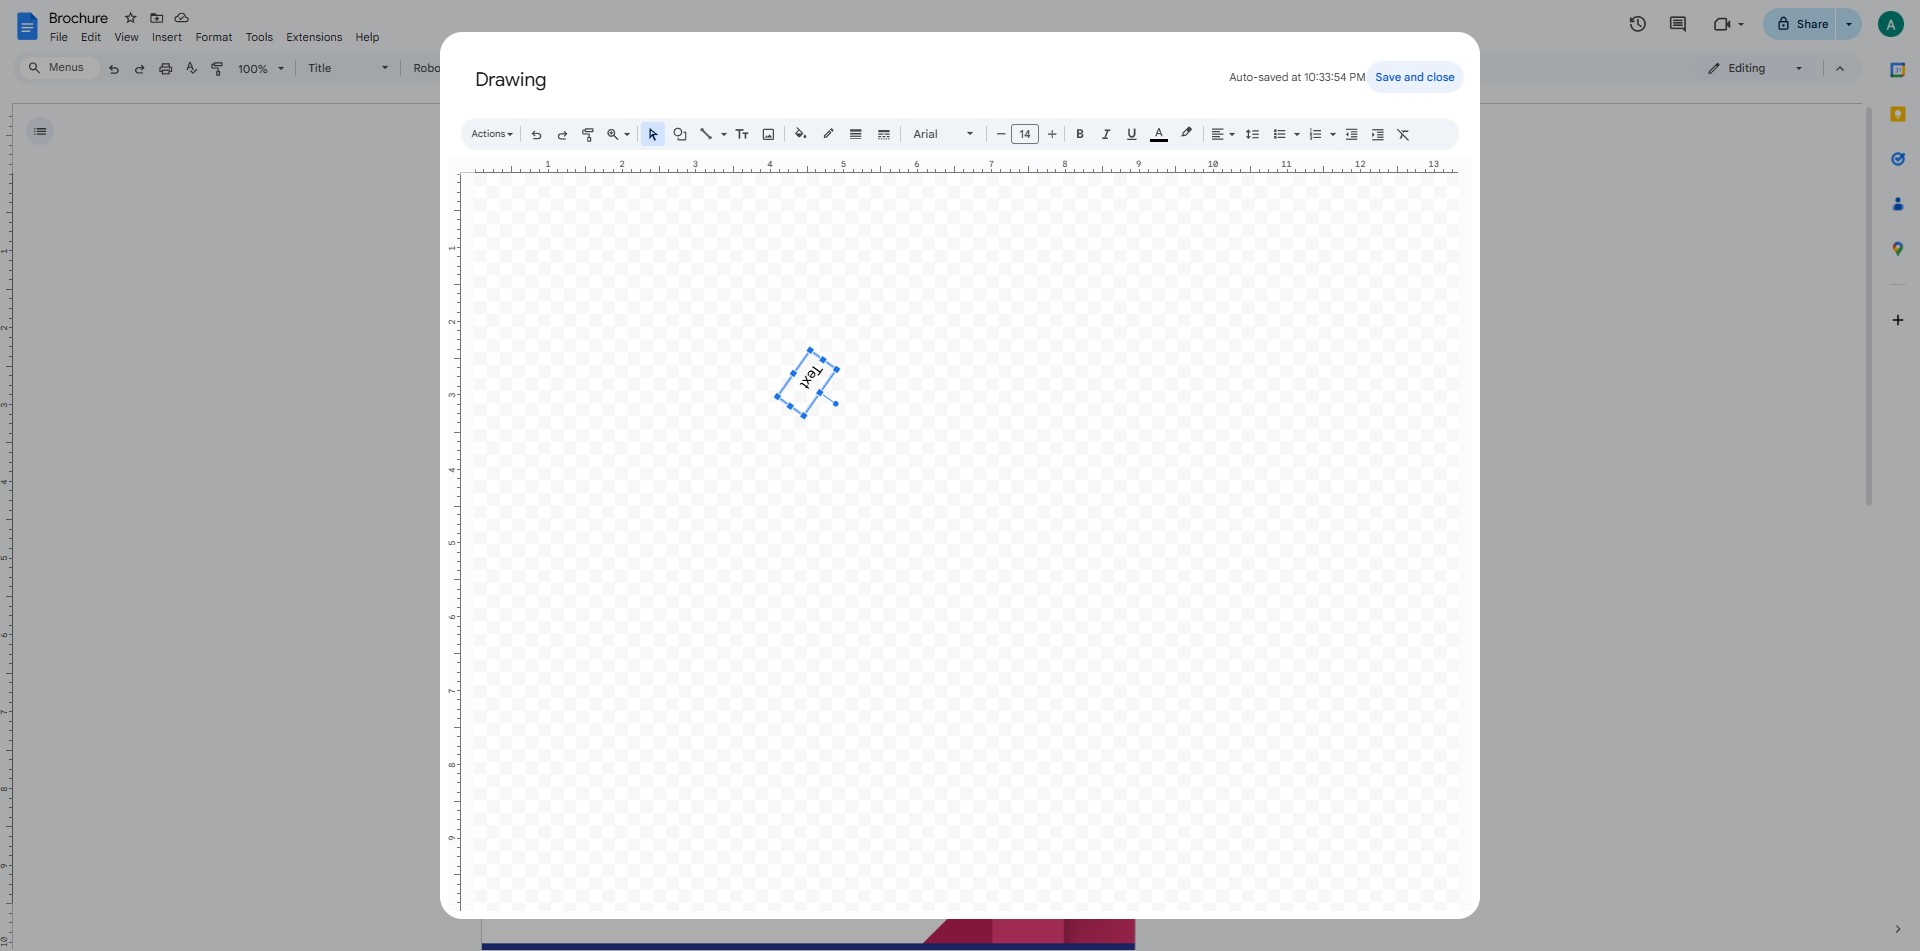Screen dimensions: 1920x951
Task: Click Save and close button
Action: coord(1414,77)
